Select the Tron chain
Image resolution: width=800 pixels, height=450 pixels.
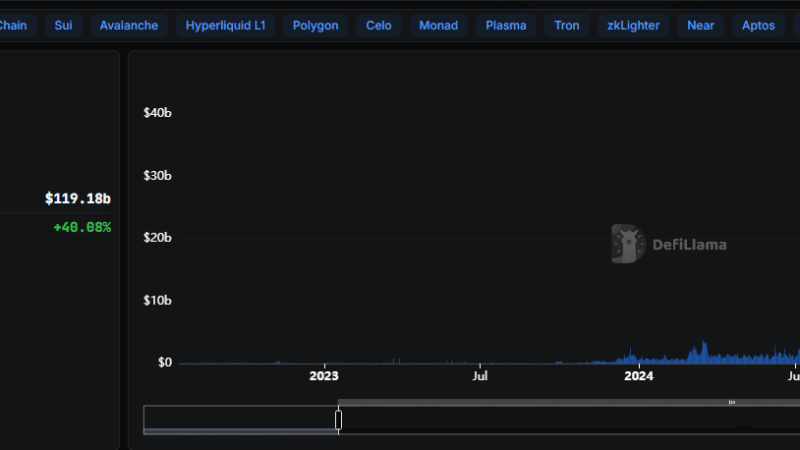click(567, 26)
